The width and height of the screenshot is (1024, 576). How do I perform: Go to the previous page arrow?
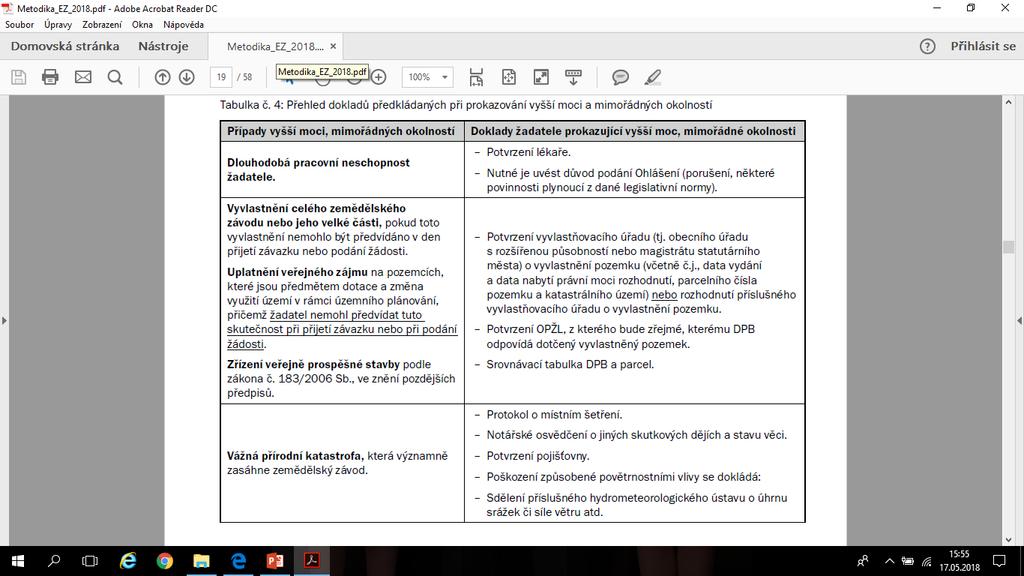(162, 77)
